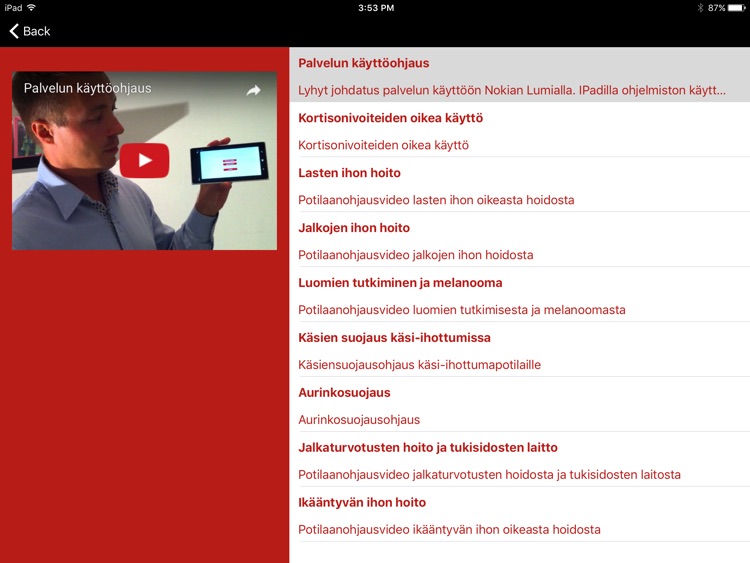
Task: Tap the Wi-Fi icon in status bar
Action: [x=32, y=8]
